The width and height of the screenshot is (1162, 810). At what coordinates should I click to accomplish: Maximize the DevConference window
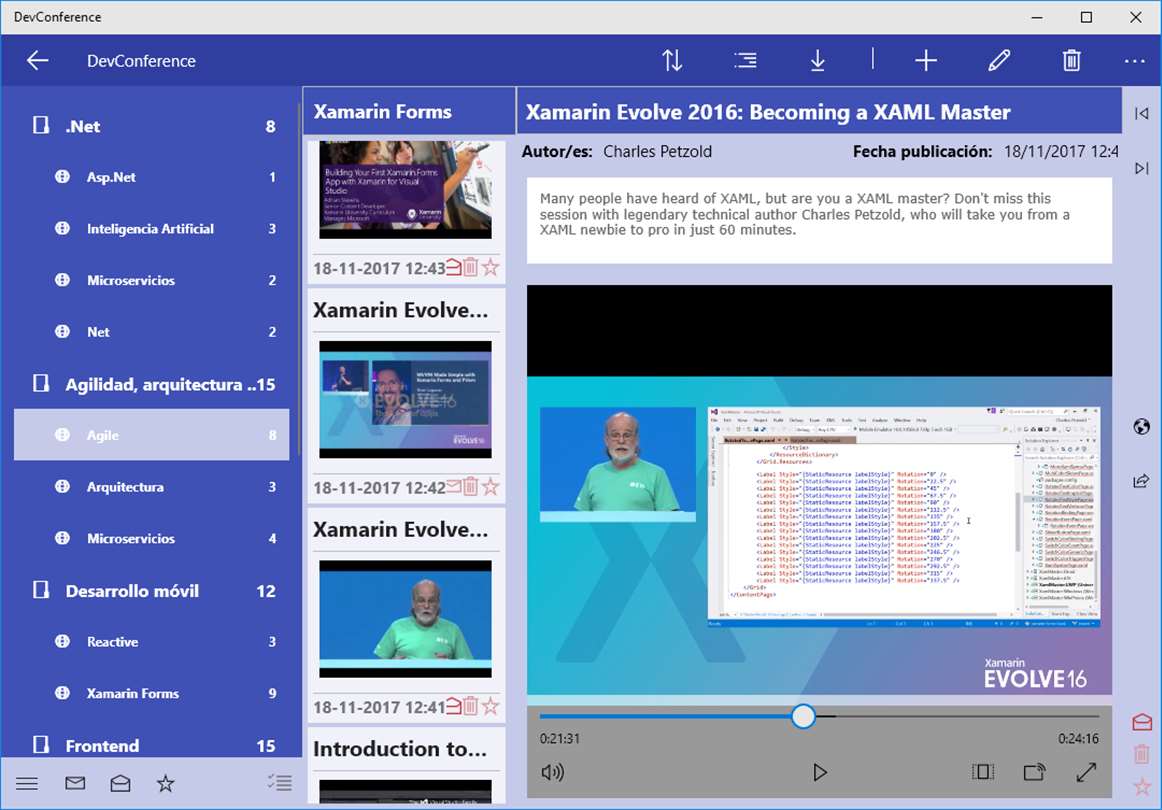[x=1086, y=17]
